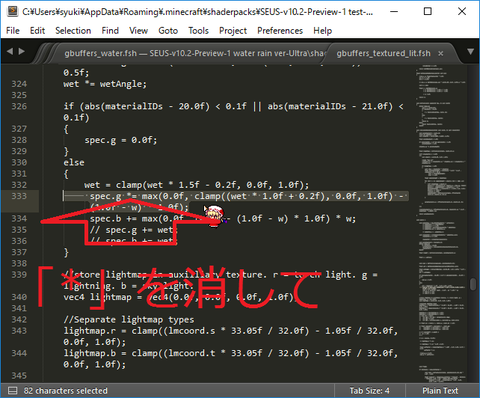Open the Selection menu
The image size is (480, 398).
(73, 31)
